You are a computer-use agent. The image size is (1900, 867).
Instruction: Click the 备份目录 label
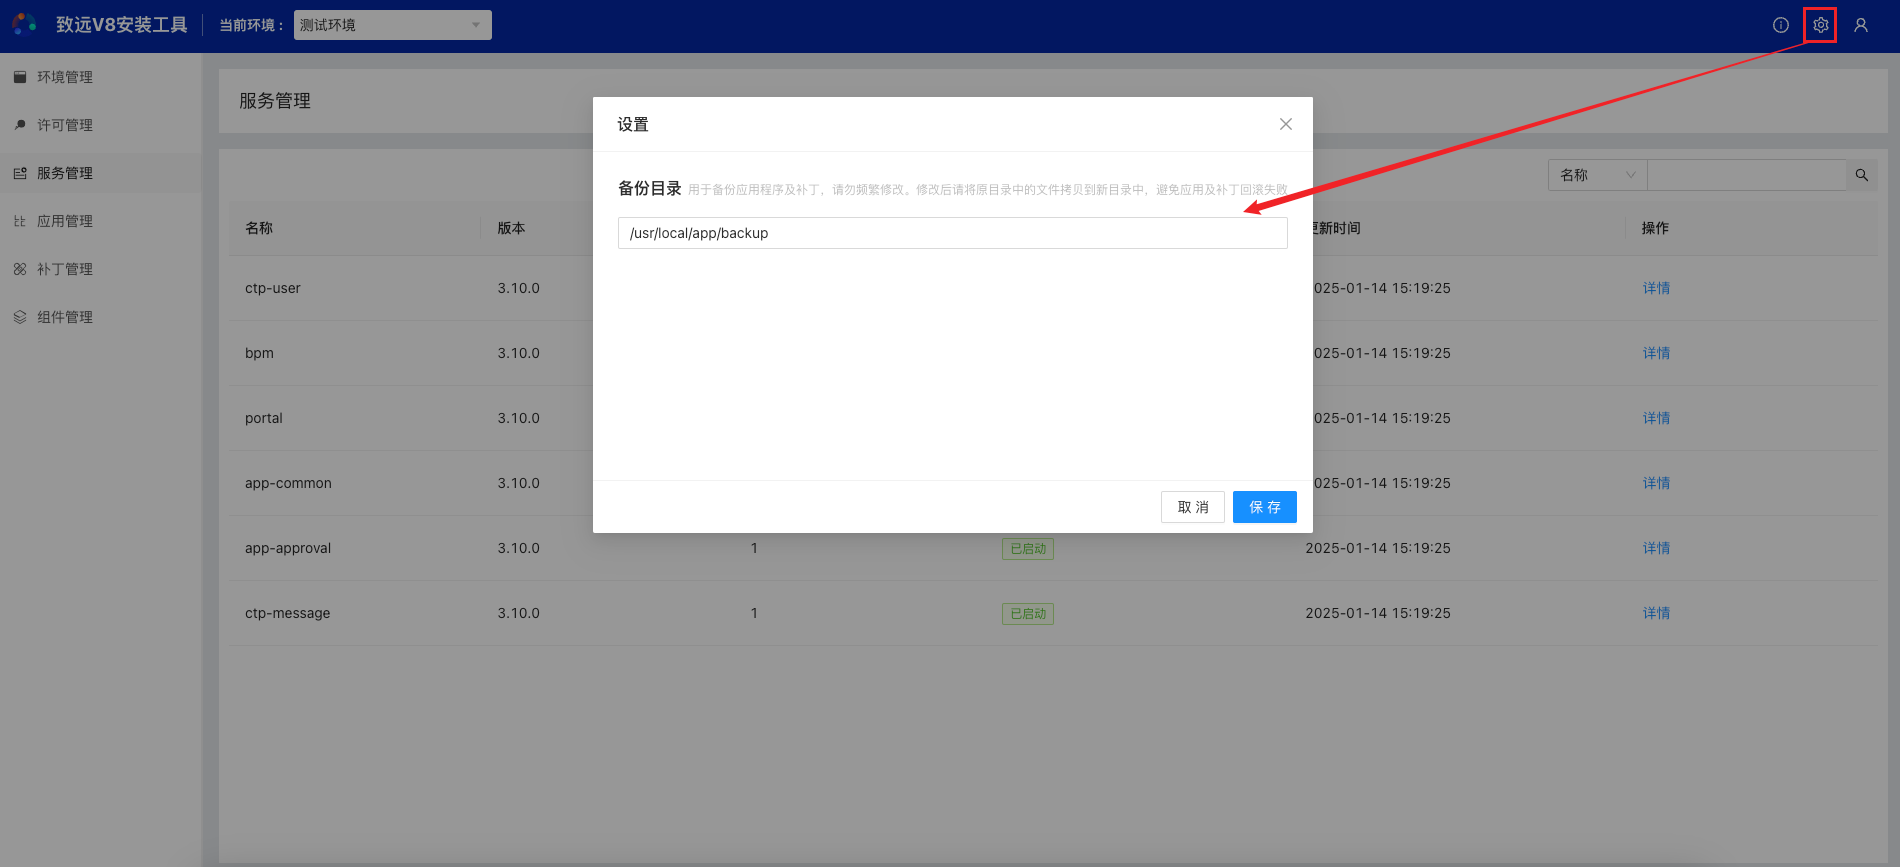pos(650,189)
